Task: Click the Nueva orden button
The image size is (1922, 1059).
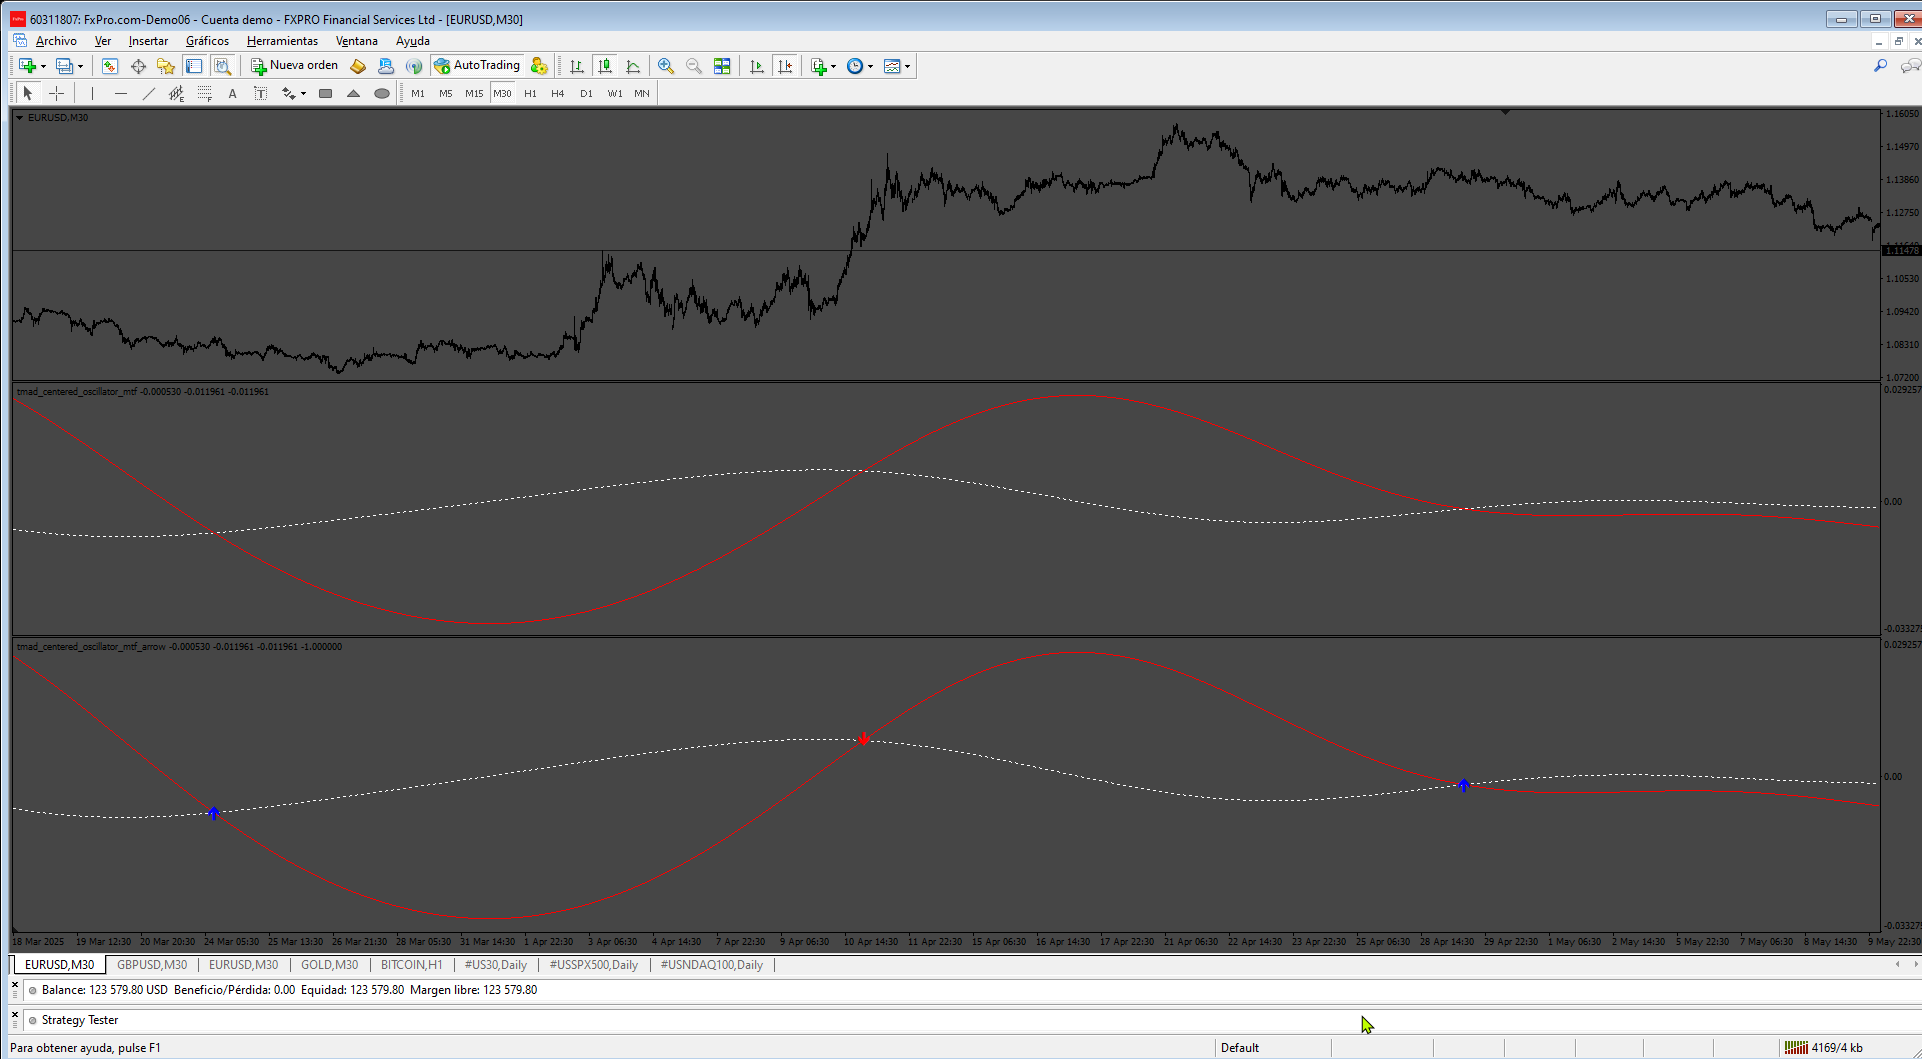Action: (295, 66)
